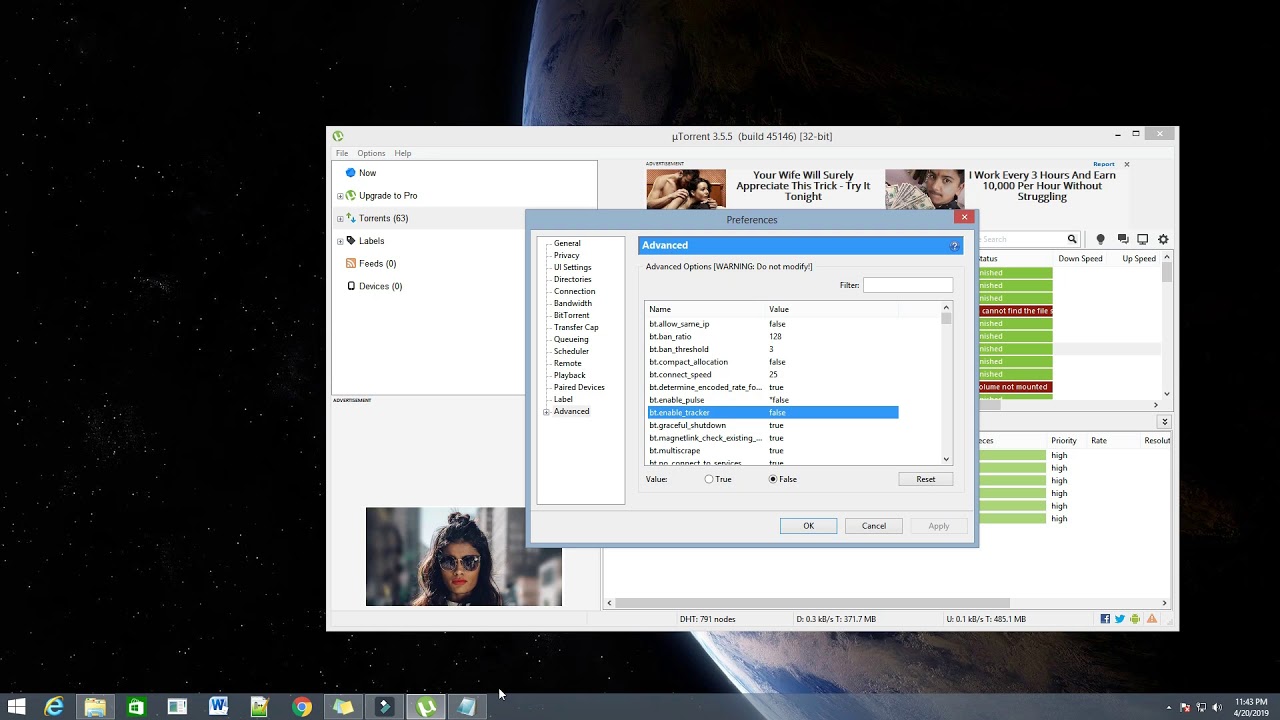Select the True radio button
1280x720 pixels.
point(709,479)
